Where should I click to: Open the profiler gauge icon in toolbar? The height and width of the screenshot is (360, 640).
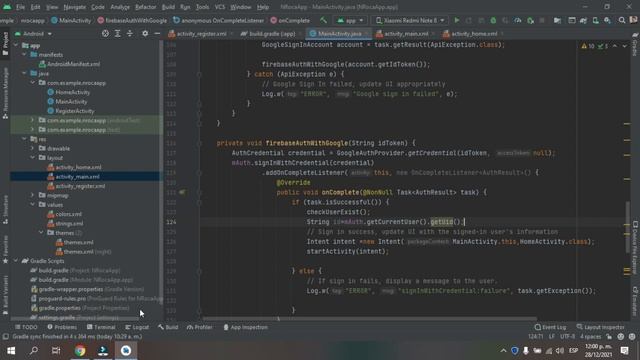518,20
